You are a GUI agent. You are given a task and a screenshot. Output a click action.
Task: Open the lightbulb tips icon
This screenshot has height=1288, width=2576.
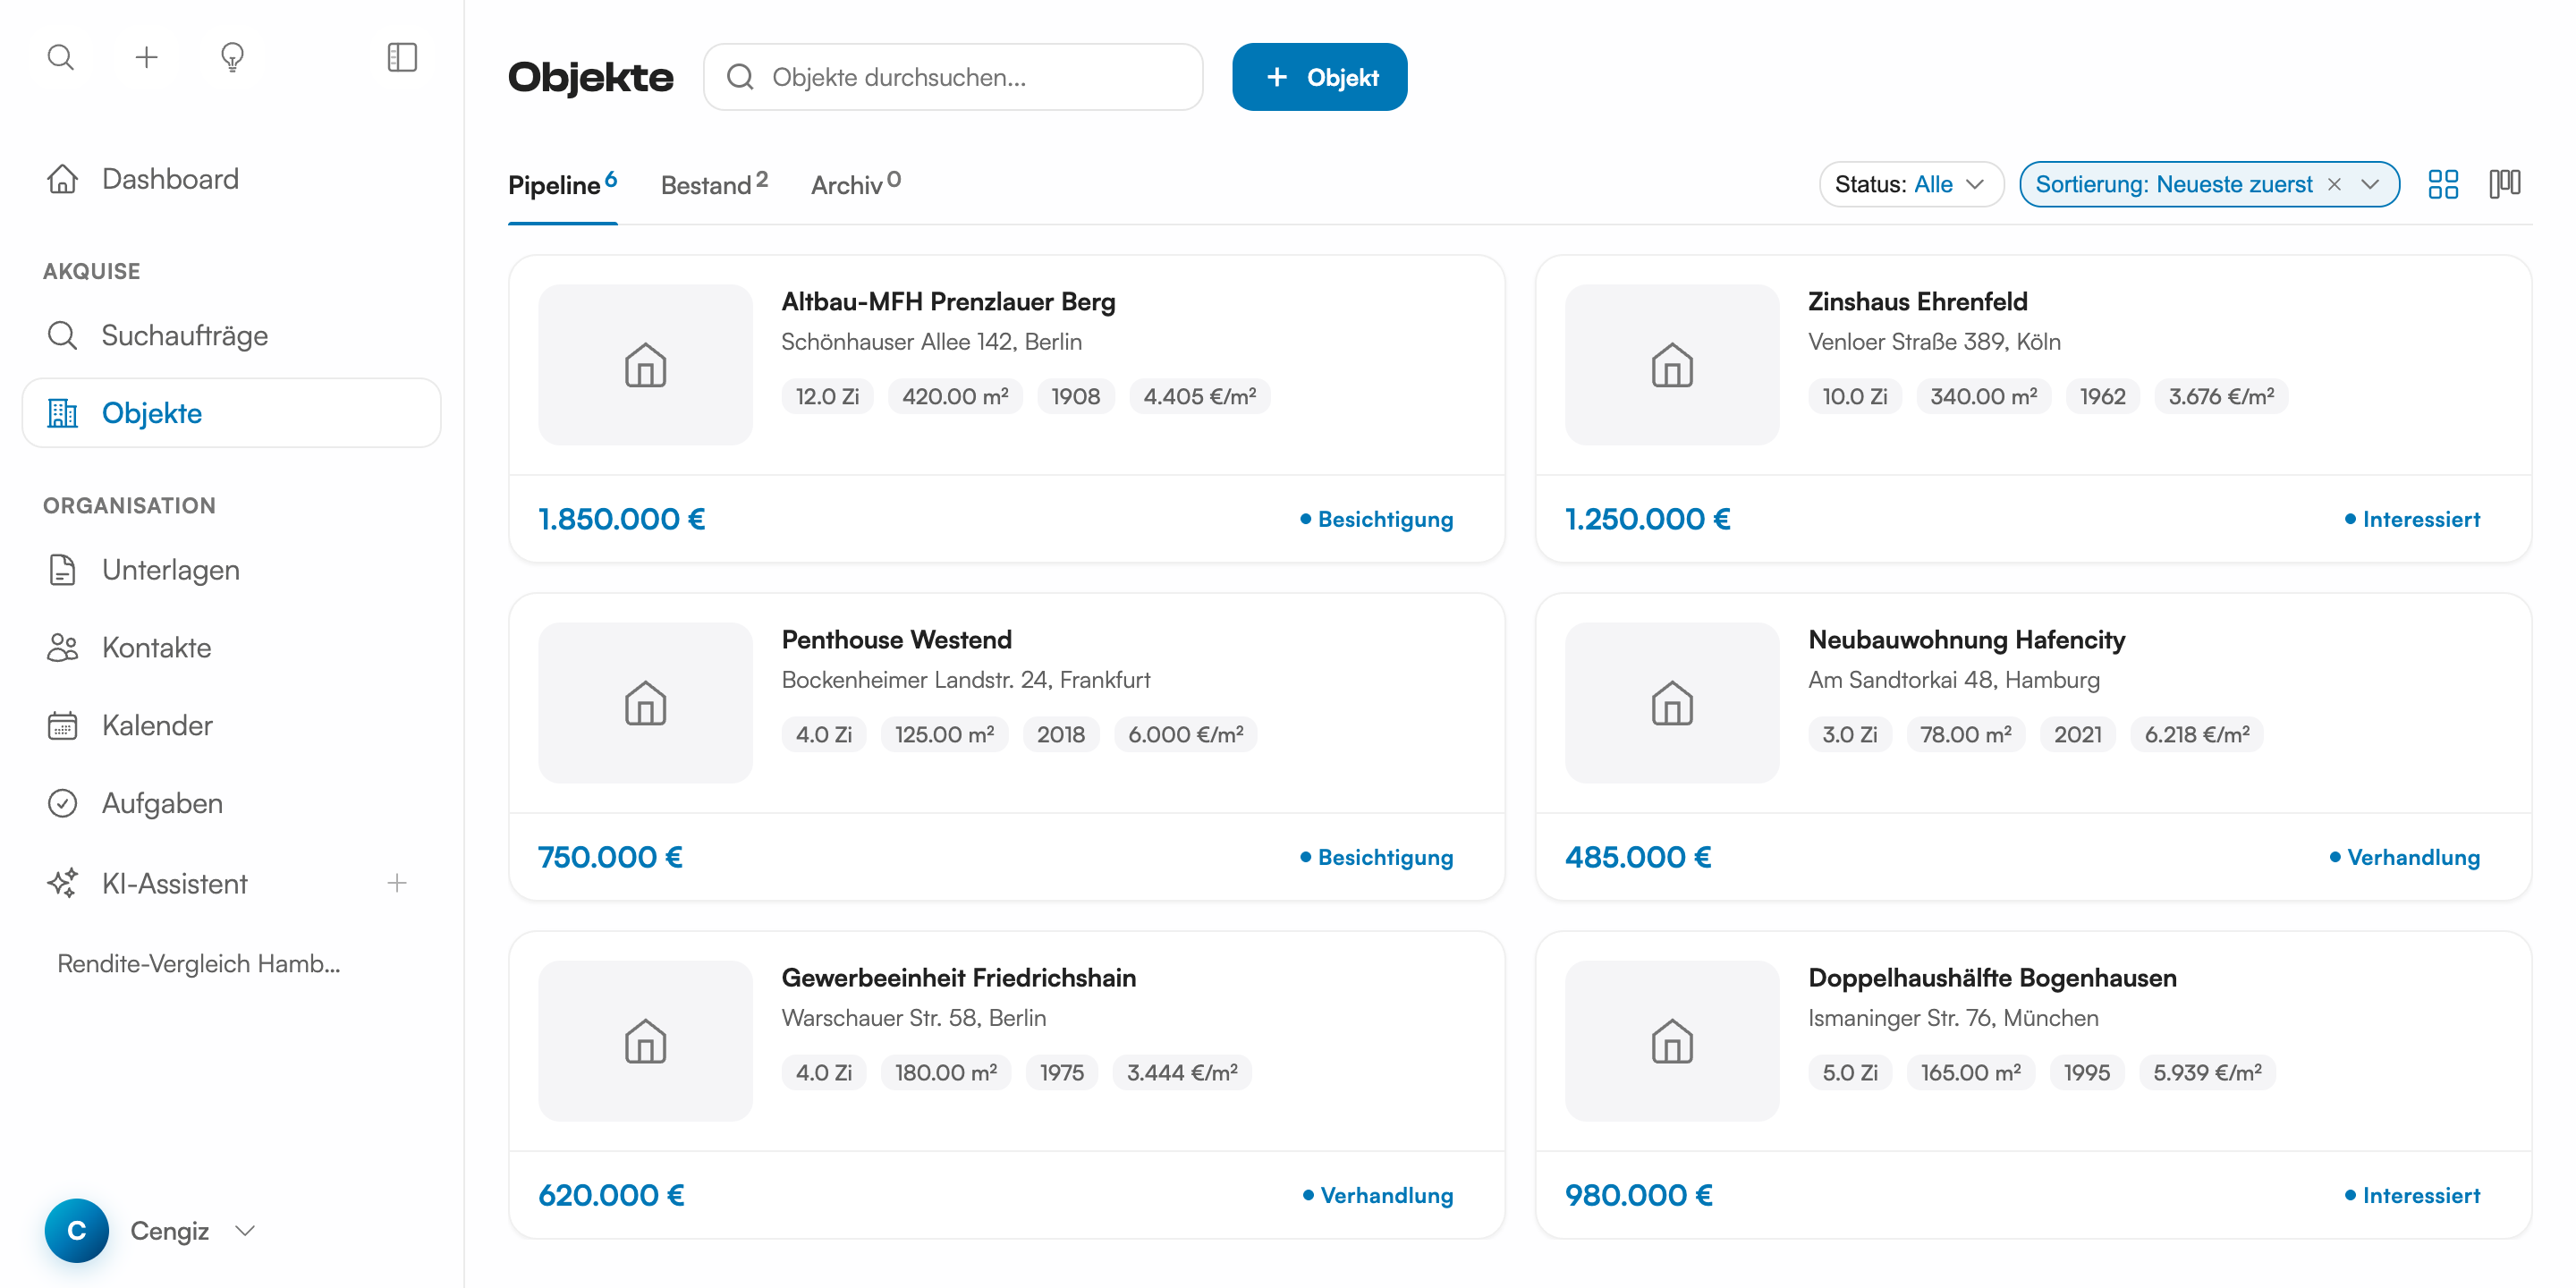click(x=232, y=57)
